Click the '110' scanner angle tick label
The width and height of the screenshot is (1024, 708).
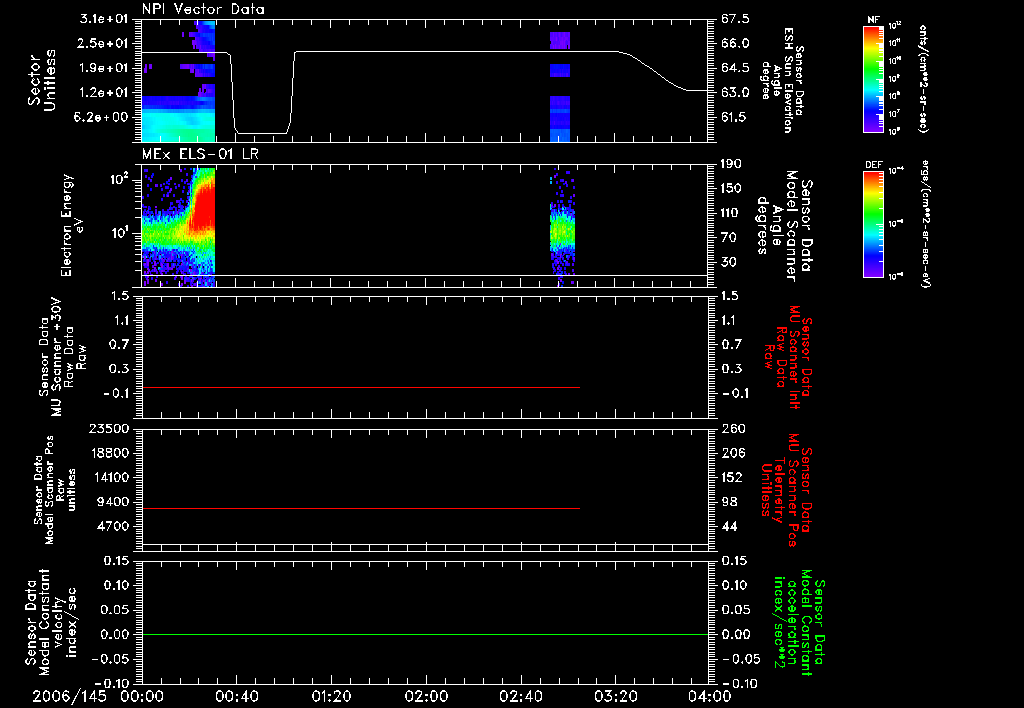pos(732,213)
